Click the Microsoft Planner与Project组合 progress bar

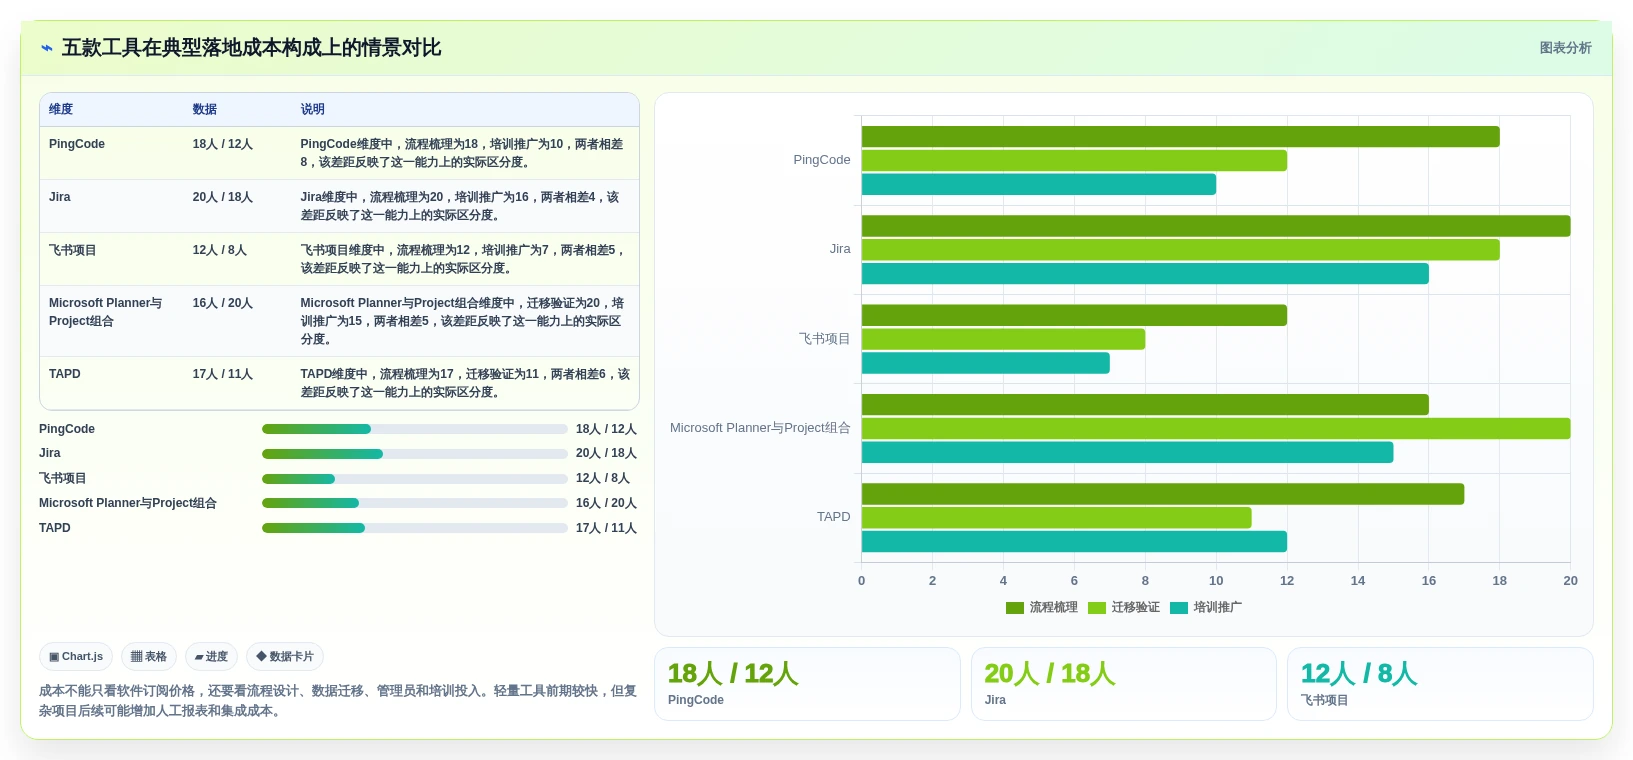tap(415, 503)
